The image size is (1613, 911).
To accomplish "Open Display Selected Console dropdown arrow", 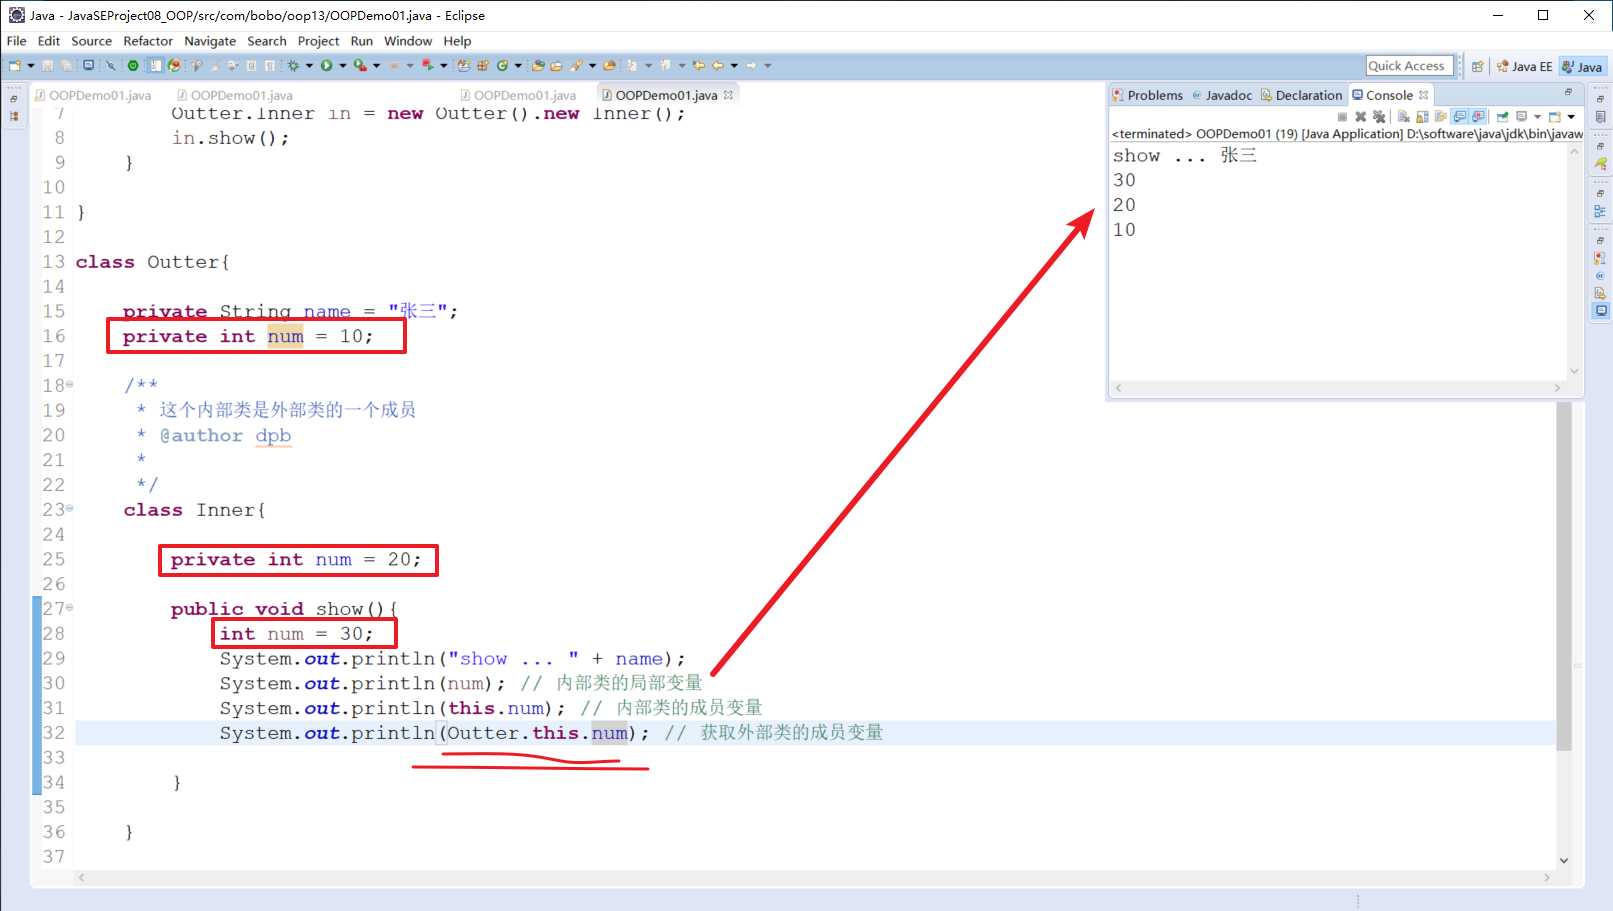I will tap(1537, 117).
